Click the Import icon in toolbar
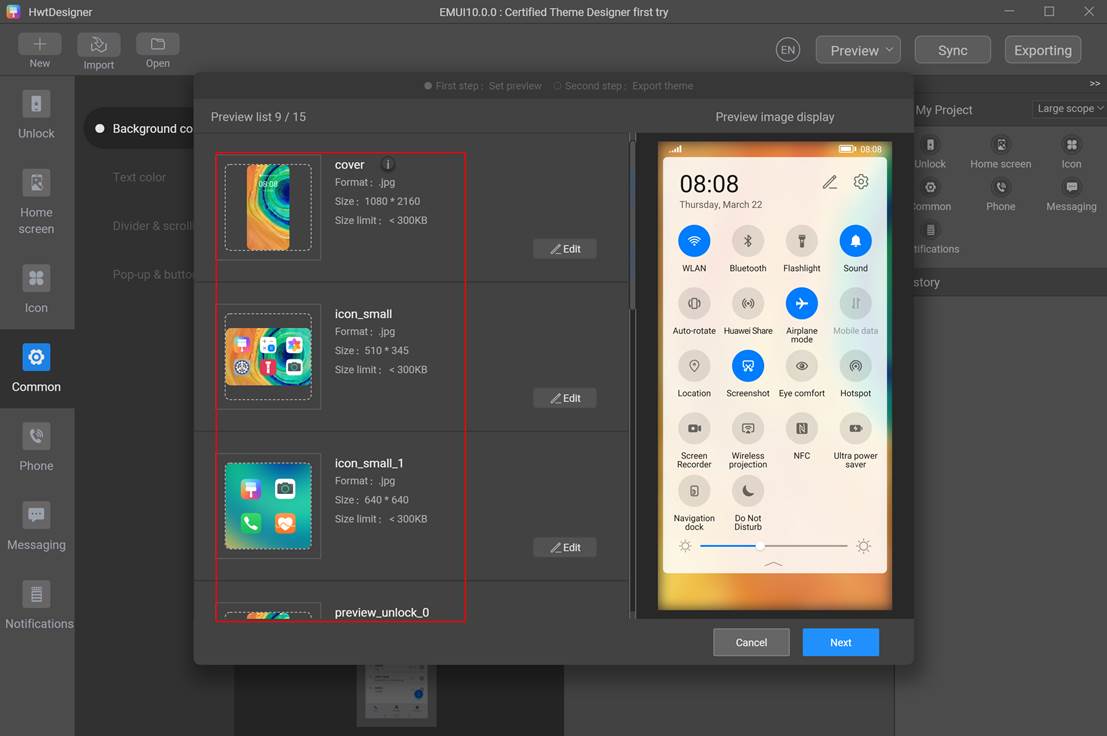 tap(98, 45)
